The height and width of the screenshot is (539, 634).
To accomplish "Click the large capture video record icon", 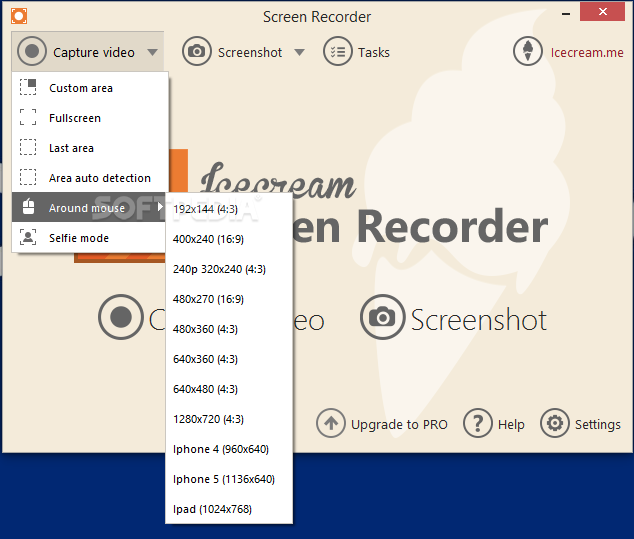I will [x=121, y=317].
